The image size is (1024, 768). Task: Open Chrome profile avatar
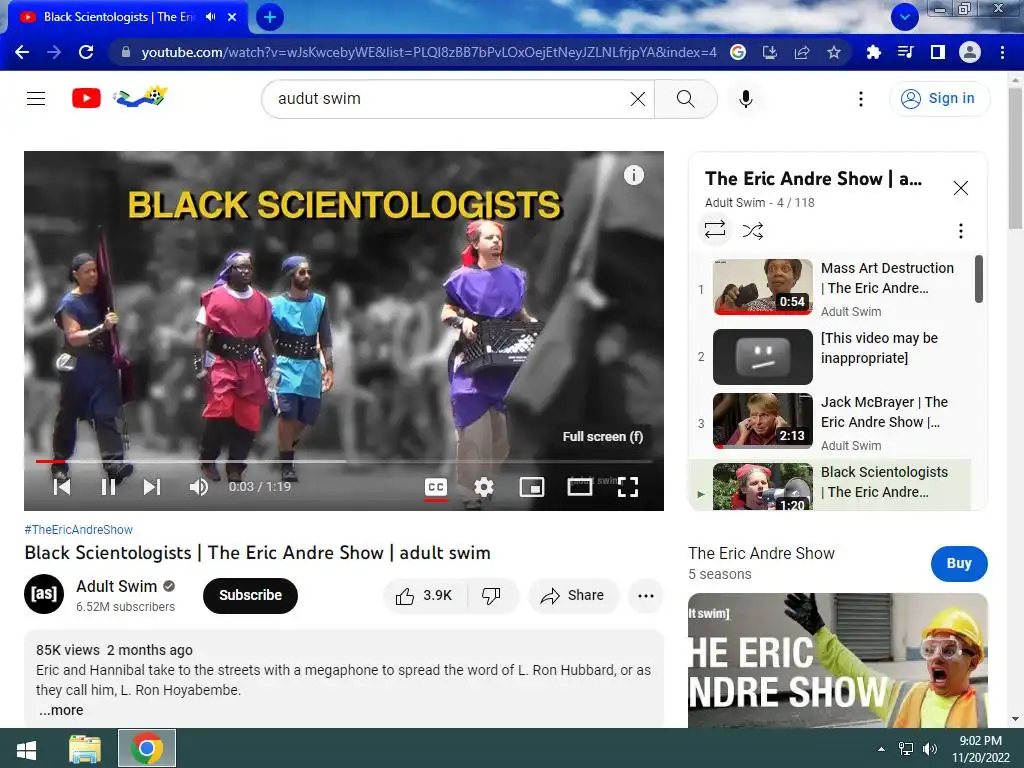click(970, 52)
